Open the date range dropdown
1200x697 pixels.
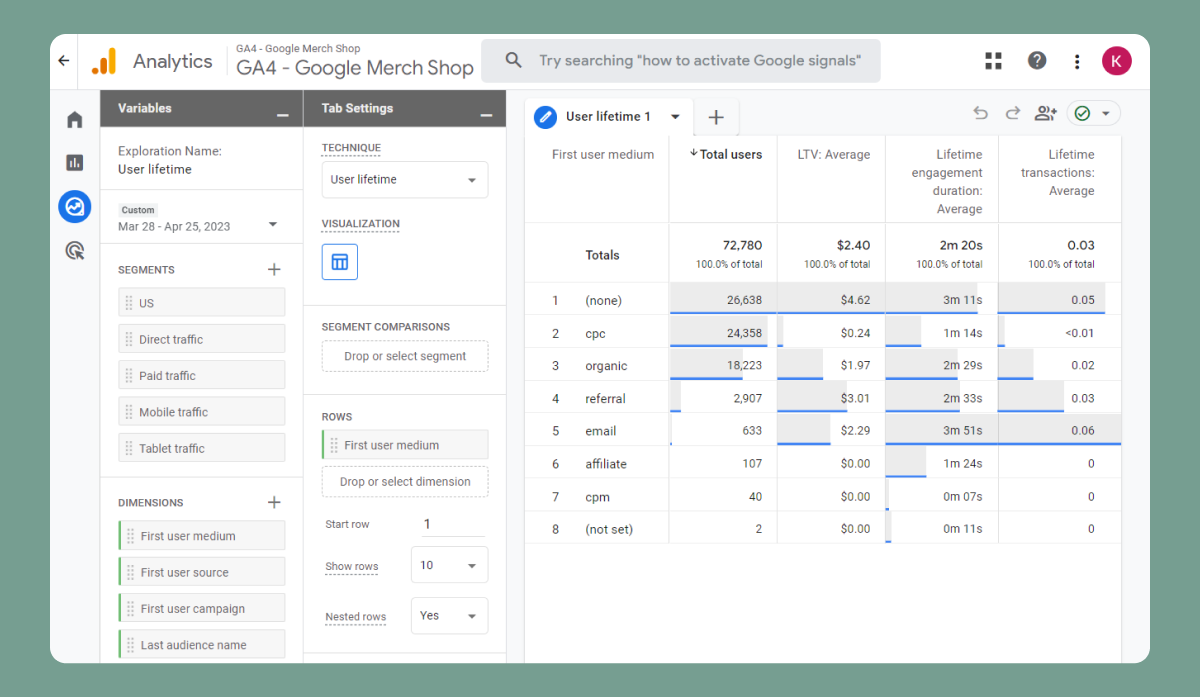tap(273, 225)
